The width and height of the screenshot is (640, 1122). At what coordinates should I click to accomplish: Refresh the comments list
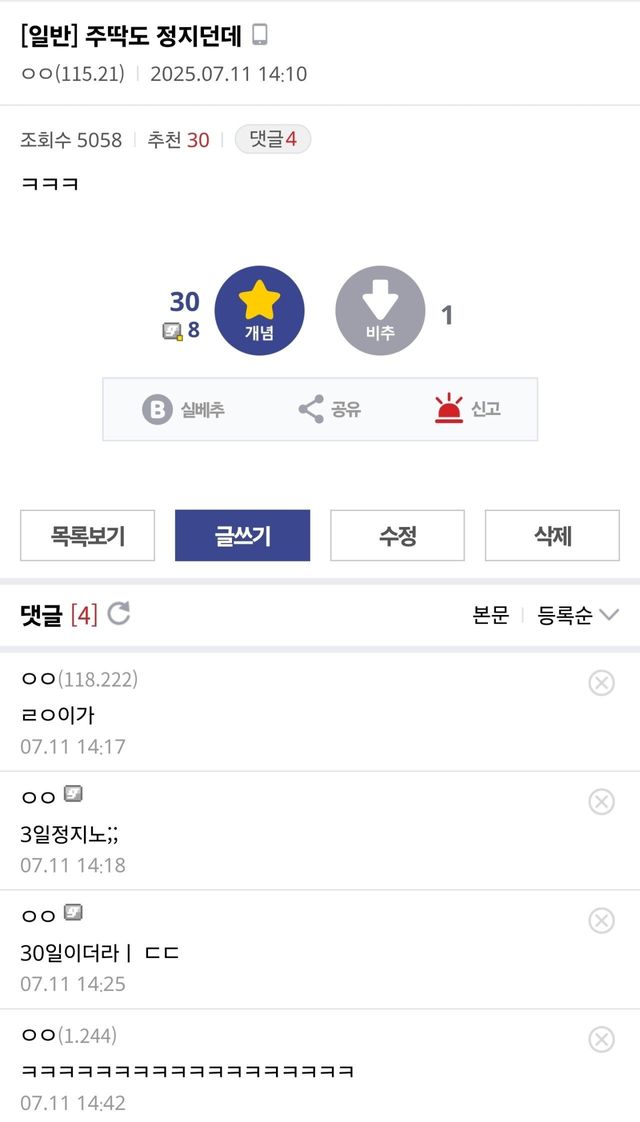[x=119, y=614]
